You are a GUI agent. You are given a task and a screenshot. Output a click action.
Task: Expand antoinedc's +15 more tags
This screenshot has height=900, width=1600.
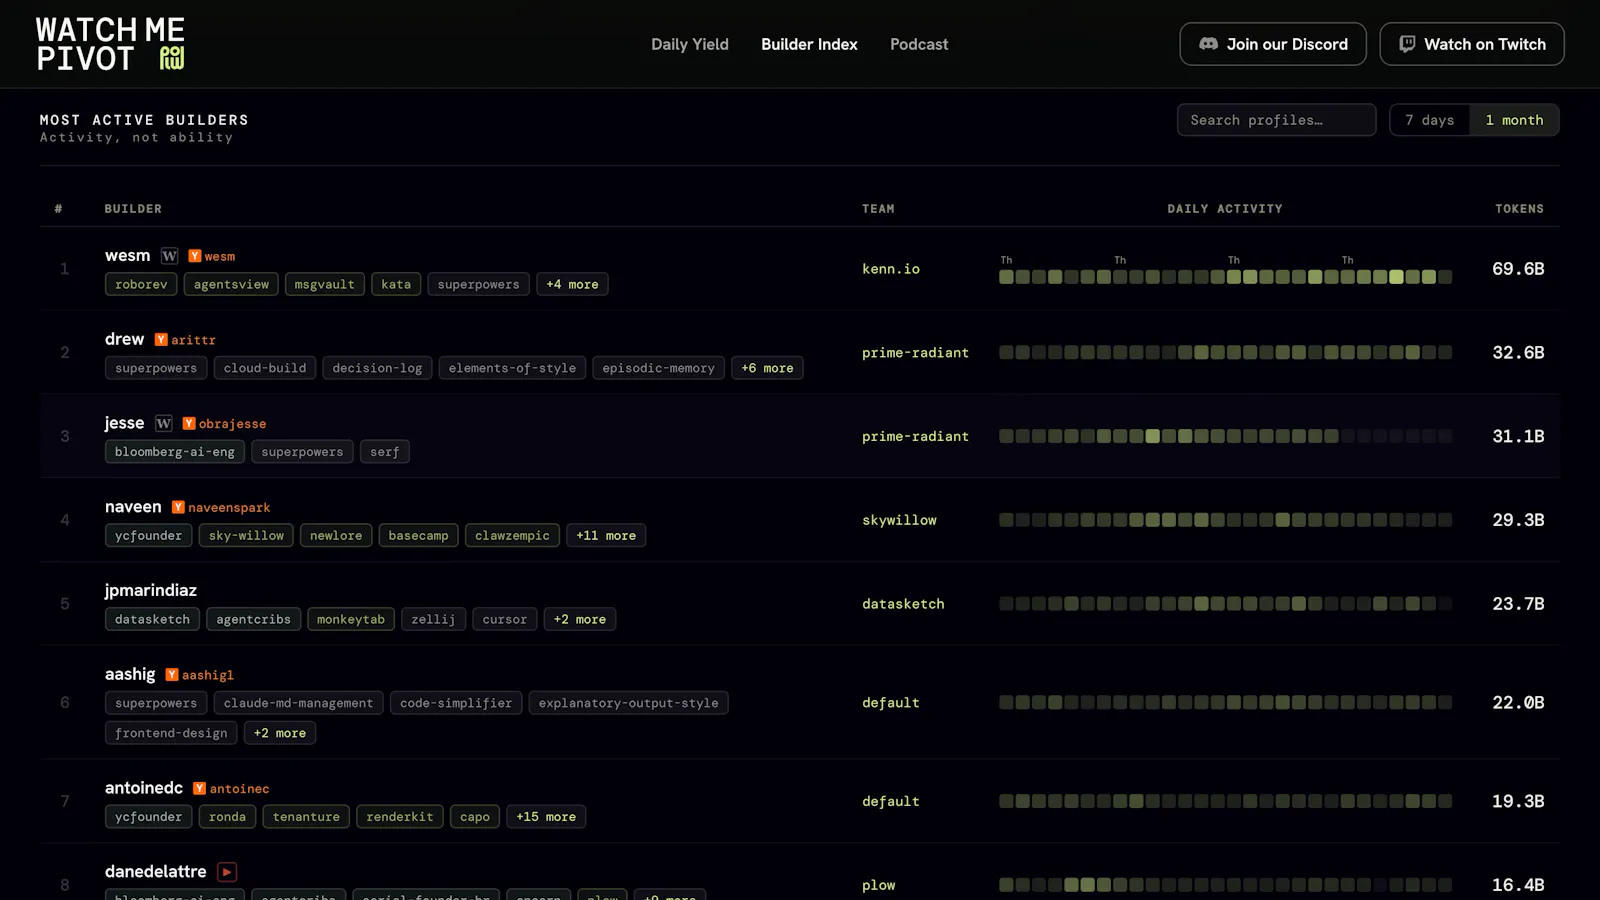point(546,817)
